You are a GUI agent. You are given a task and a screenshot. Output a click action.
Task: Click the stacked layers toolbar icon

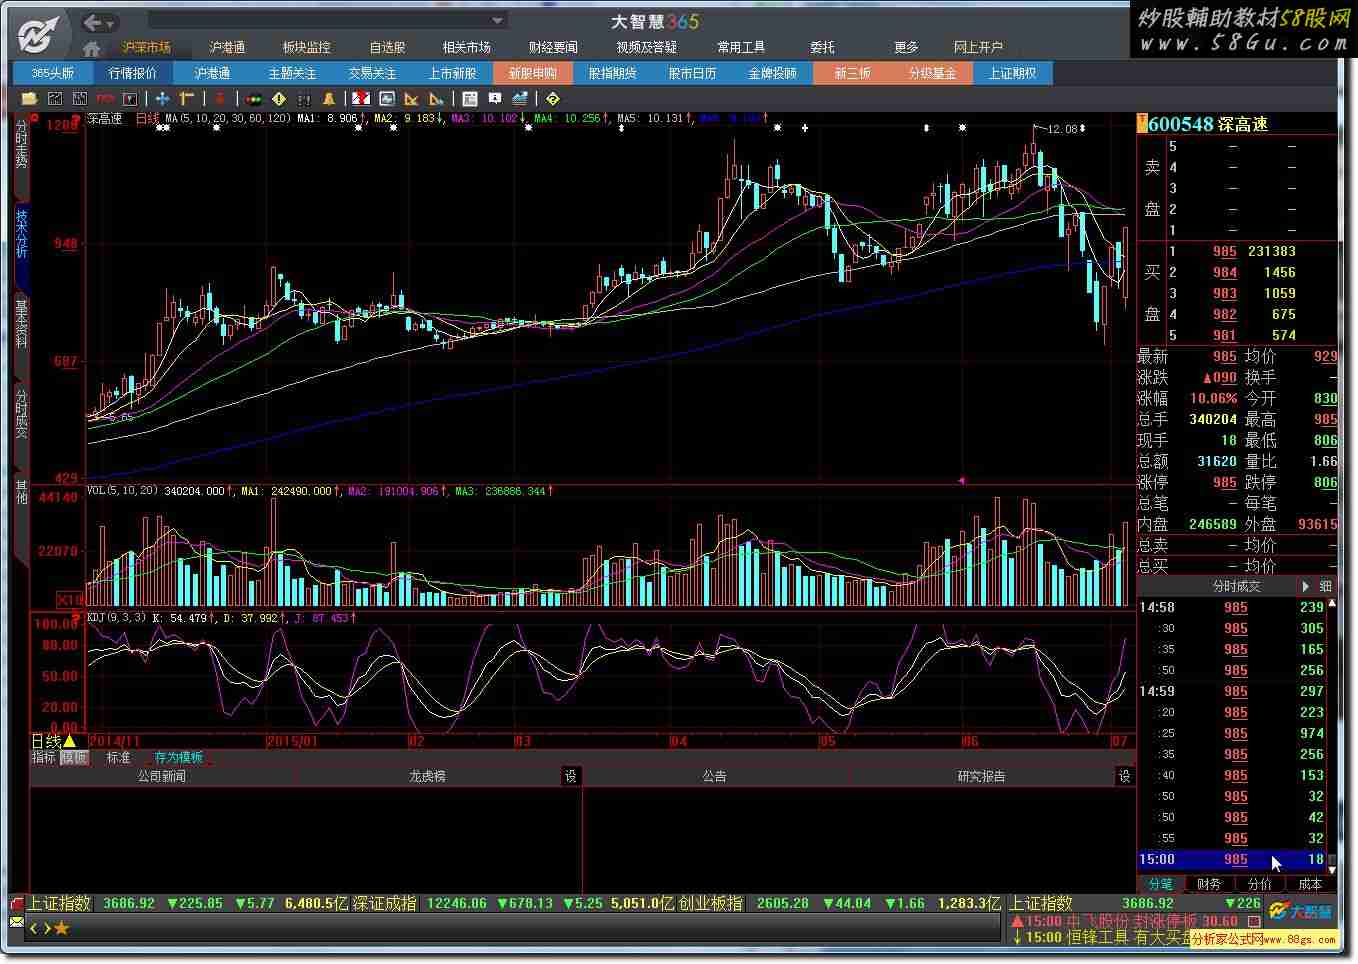tap(520, 99)
